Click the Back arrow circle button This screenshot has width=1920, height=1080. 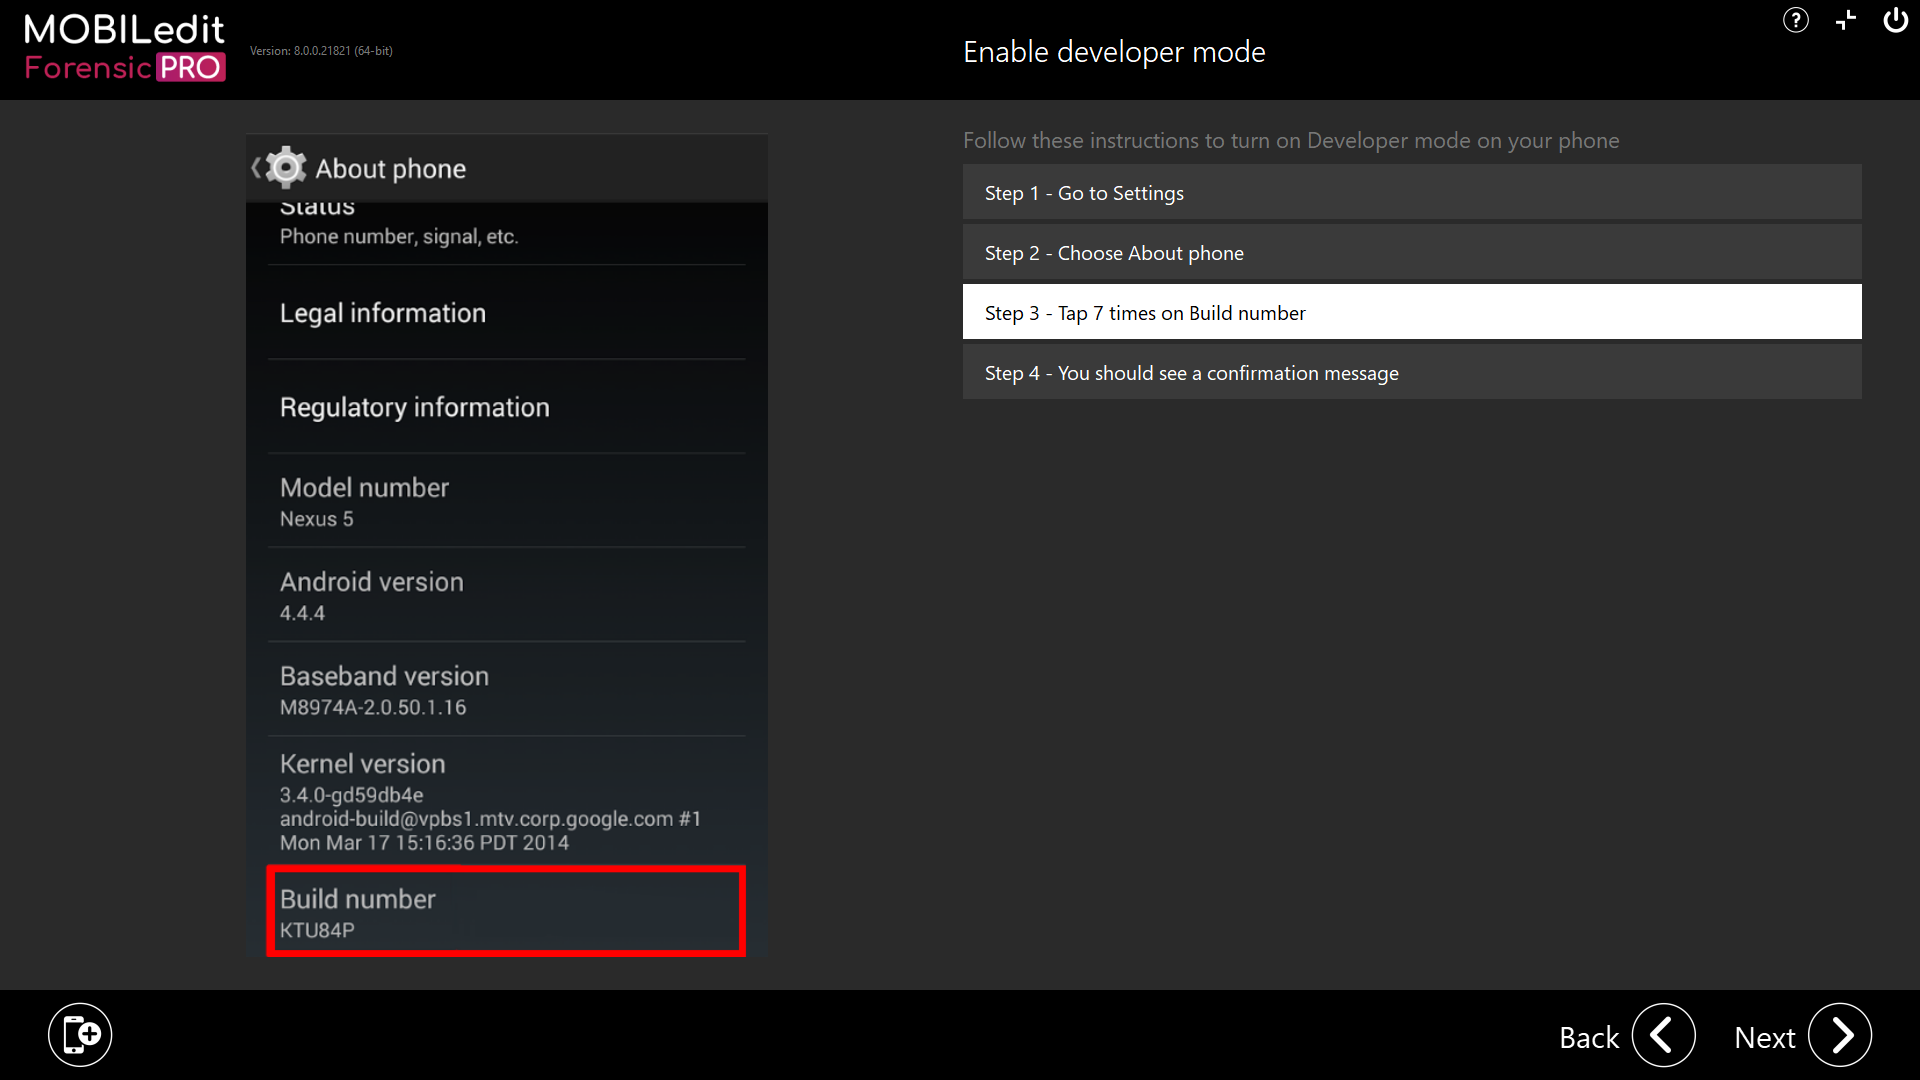pyautogui.click(x=1663, y=1036)
